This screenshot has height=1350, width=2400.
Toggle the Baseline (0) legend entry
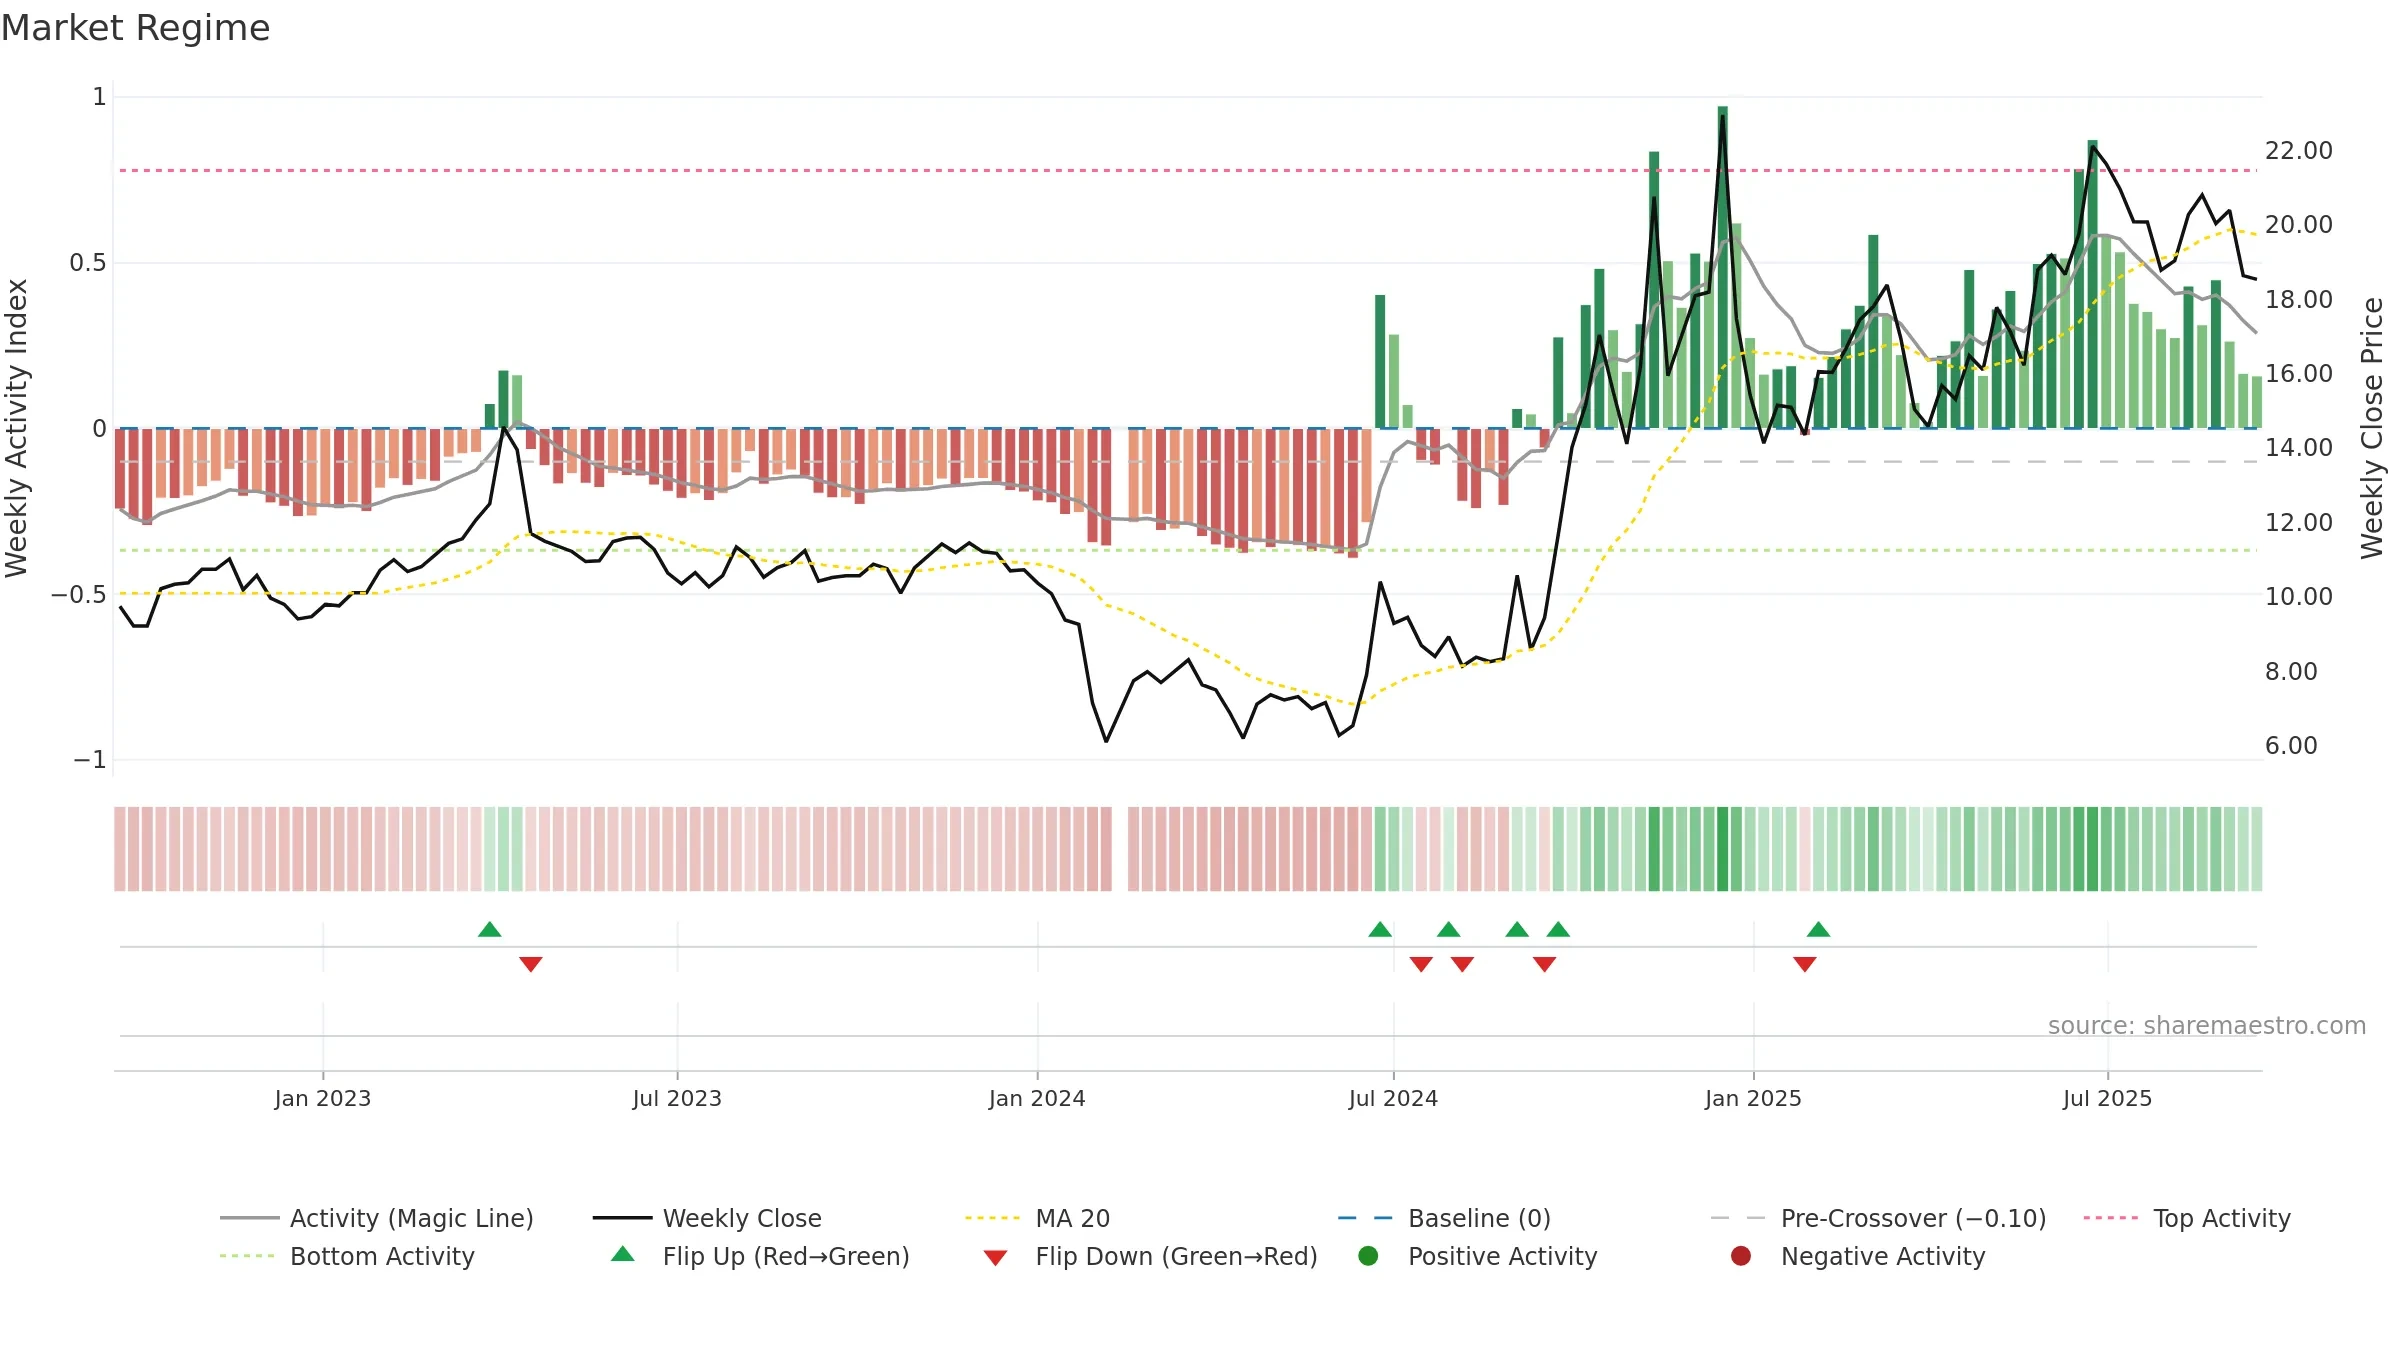[x=1444, y=1218]
